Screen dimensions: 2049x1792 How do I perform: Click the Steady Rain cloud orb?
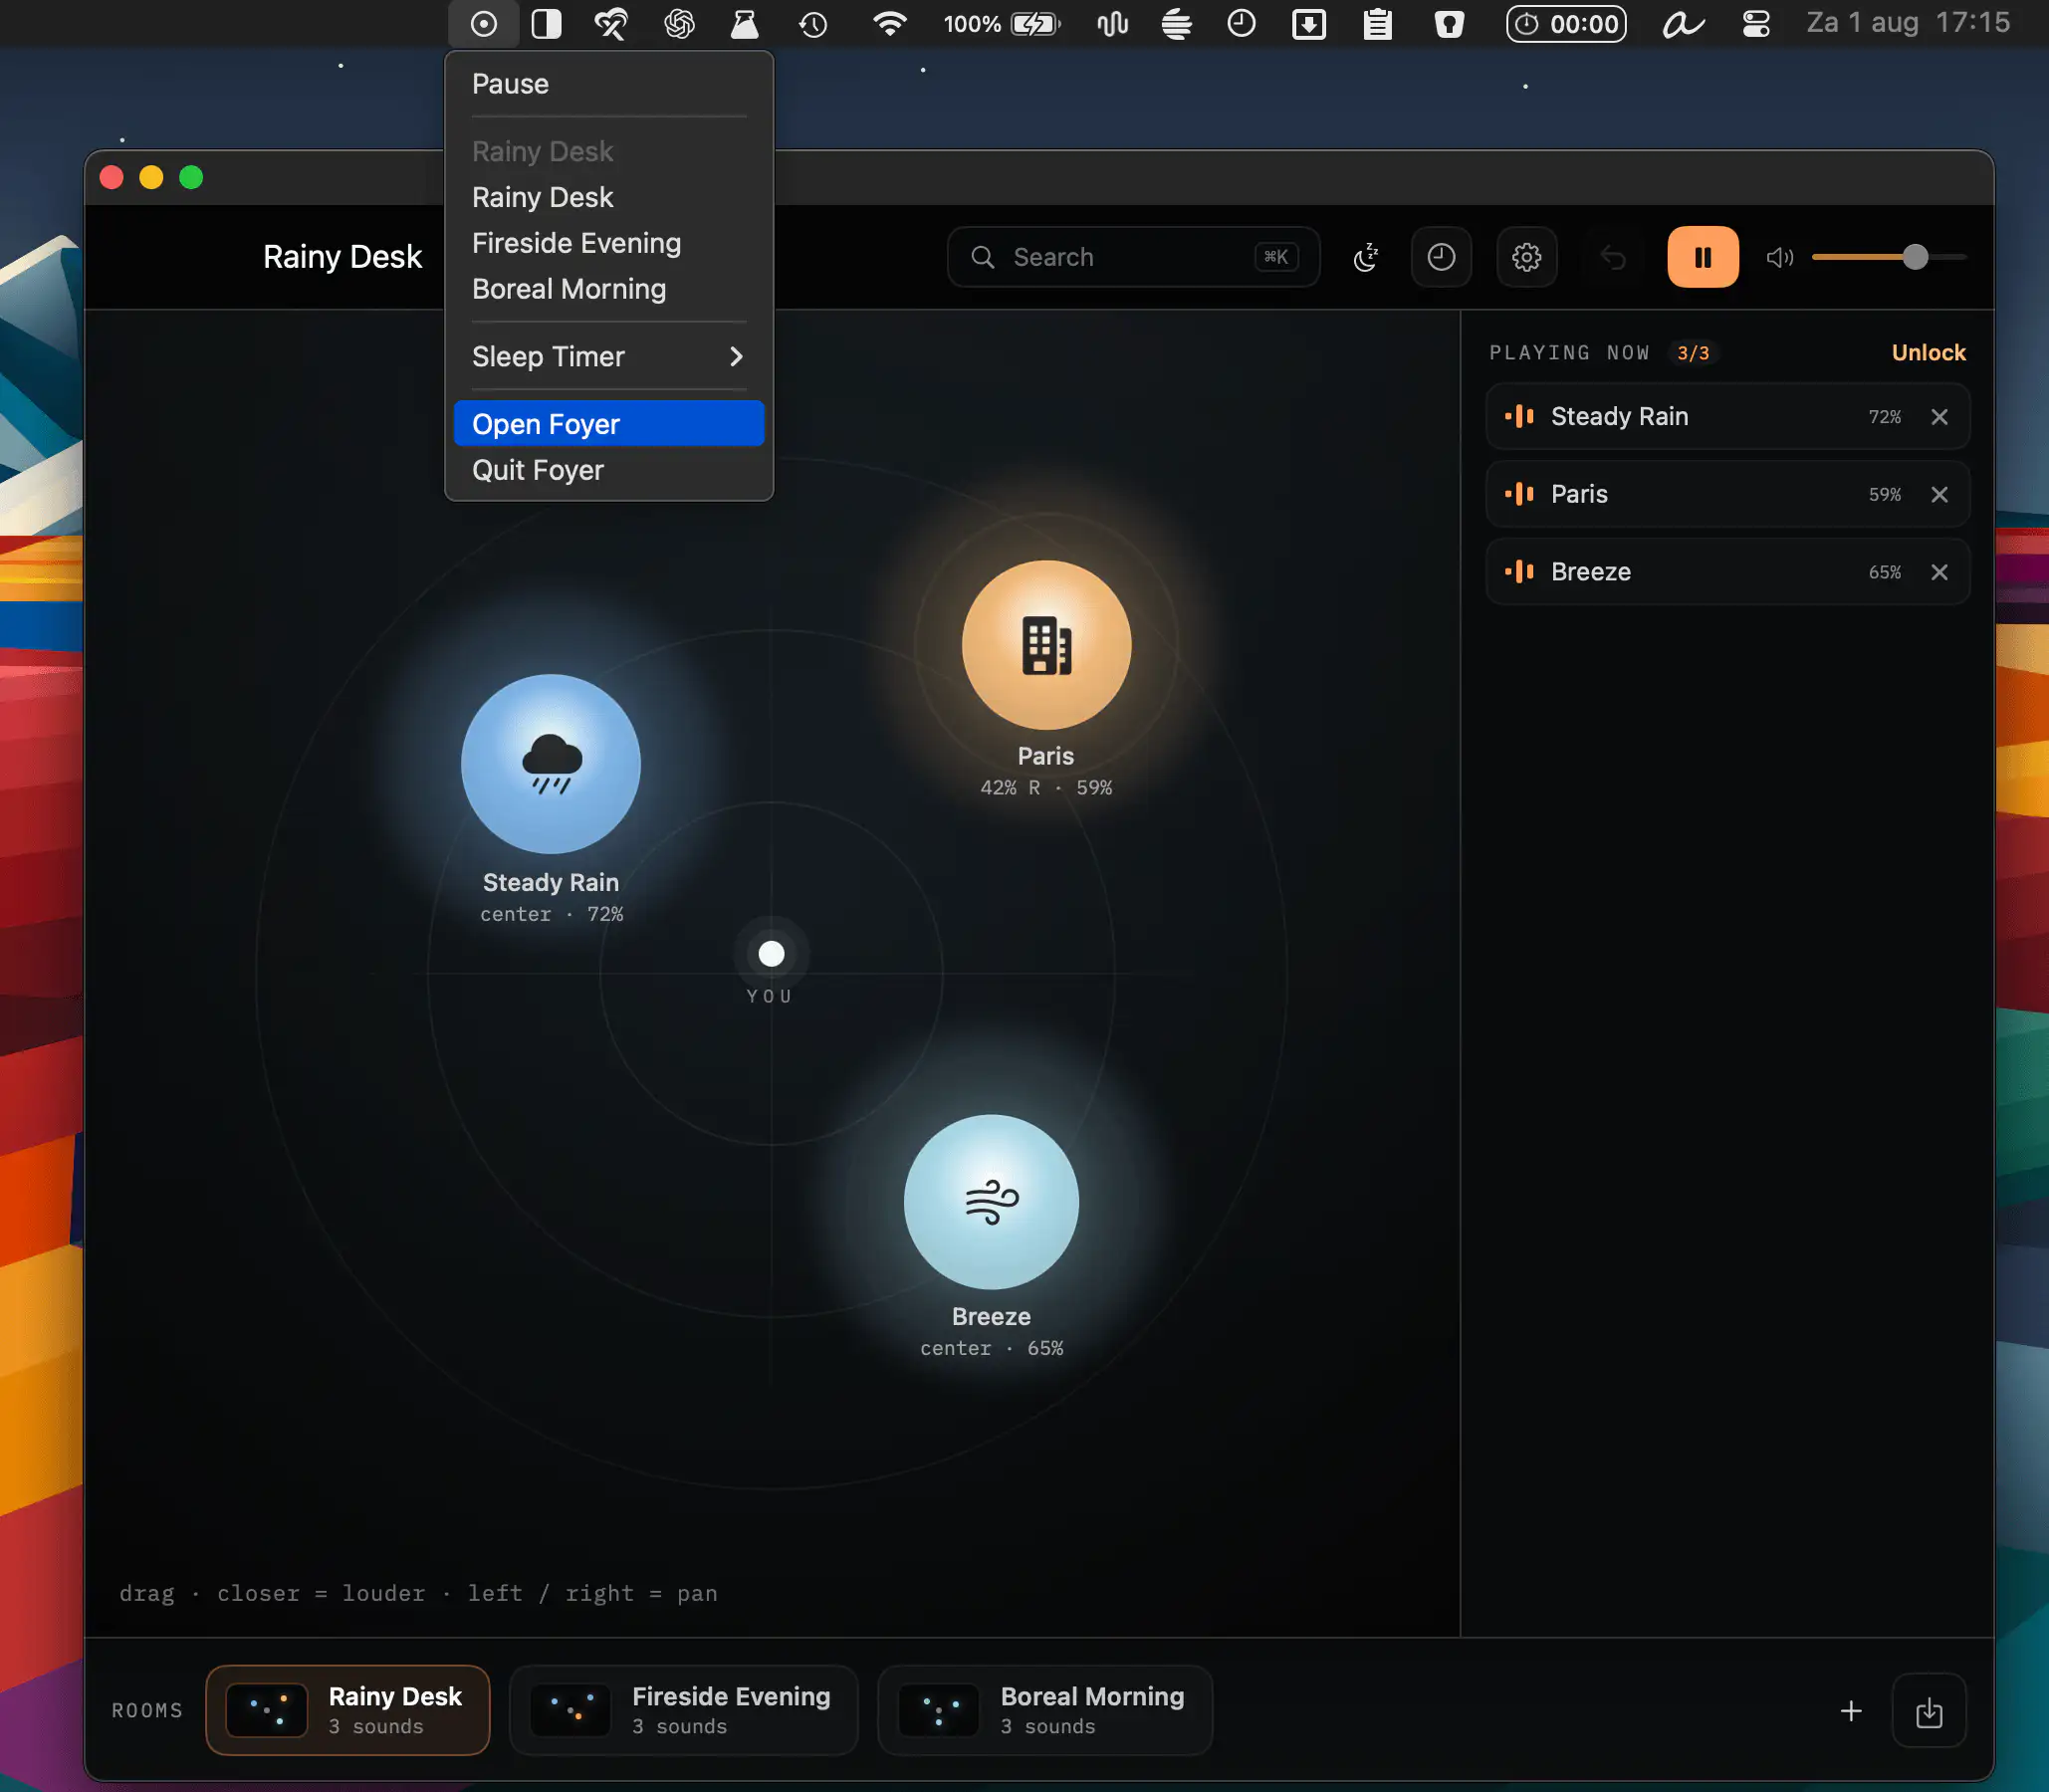(x=551, y=764)
